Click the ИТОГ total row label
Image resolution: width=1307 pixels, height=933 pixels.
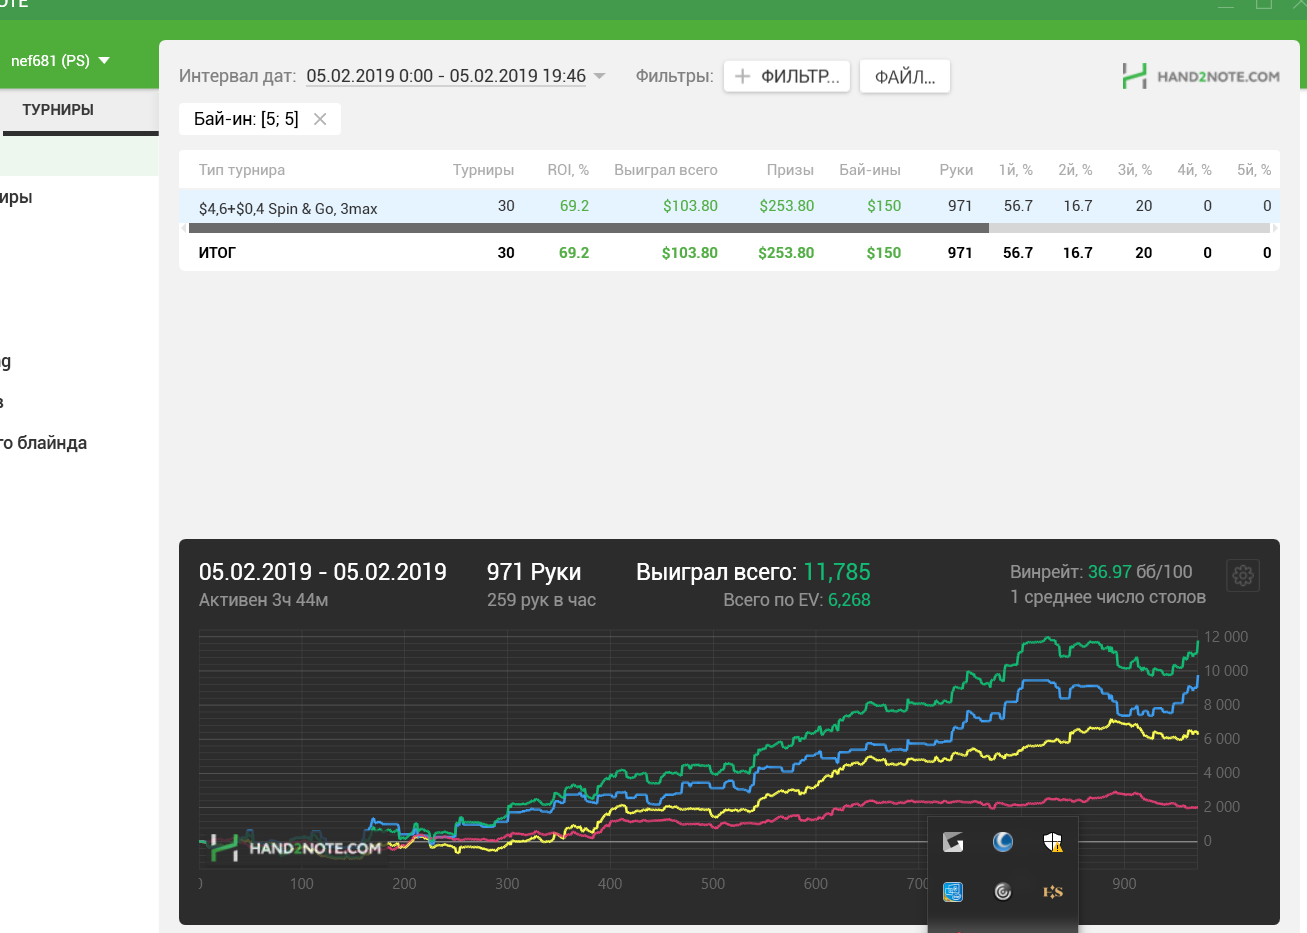pyautogui.click(x=217, y=253)
